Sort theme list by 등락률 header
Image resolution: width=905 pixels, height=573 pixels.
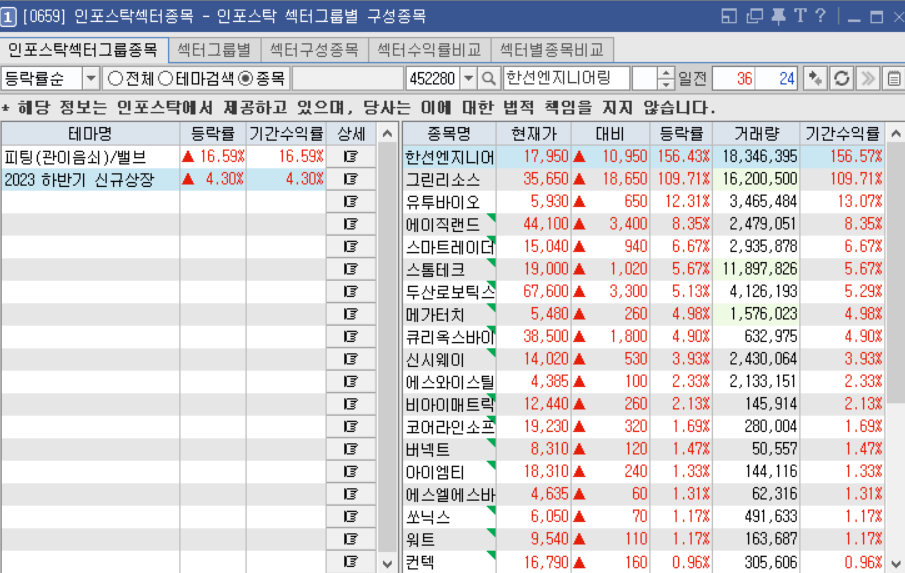click(x=213, y=134)
